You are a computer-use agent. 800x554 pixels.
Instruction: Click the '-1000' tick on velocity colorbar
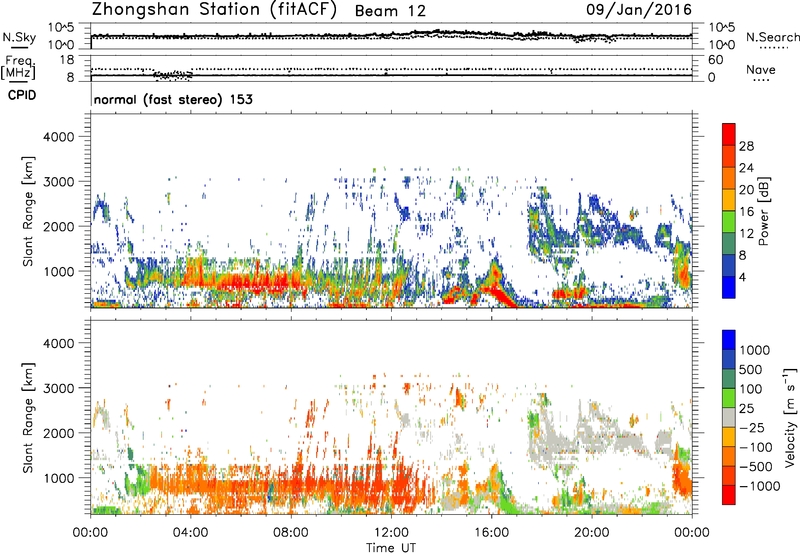[x=759, y=486]
